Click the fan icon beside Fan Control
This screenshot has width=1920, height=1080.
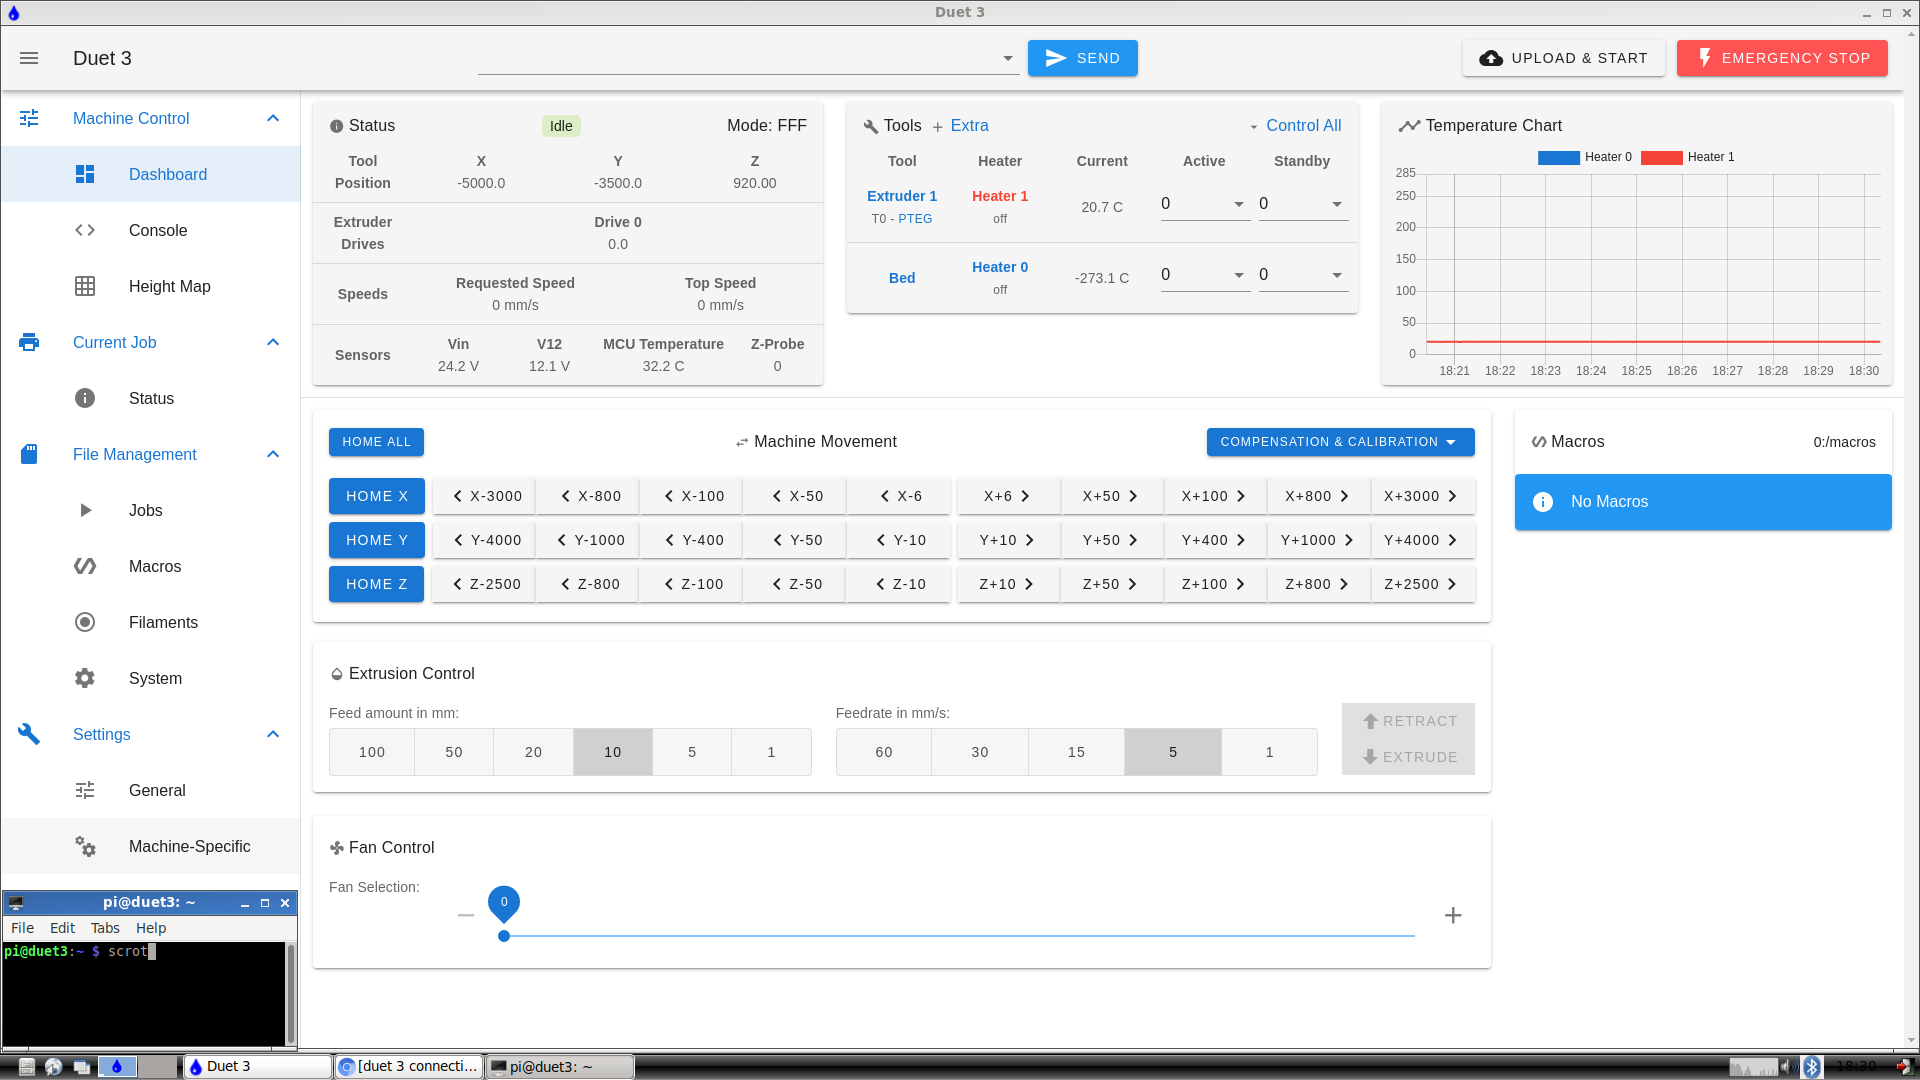337,848
